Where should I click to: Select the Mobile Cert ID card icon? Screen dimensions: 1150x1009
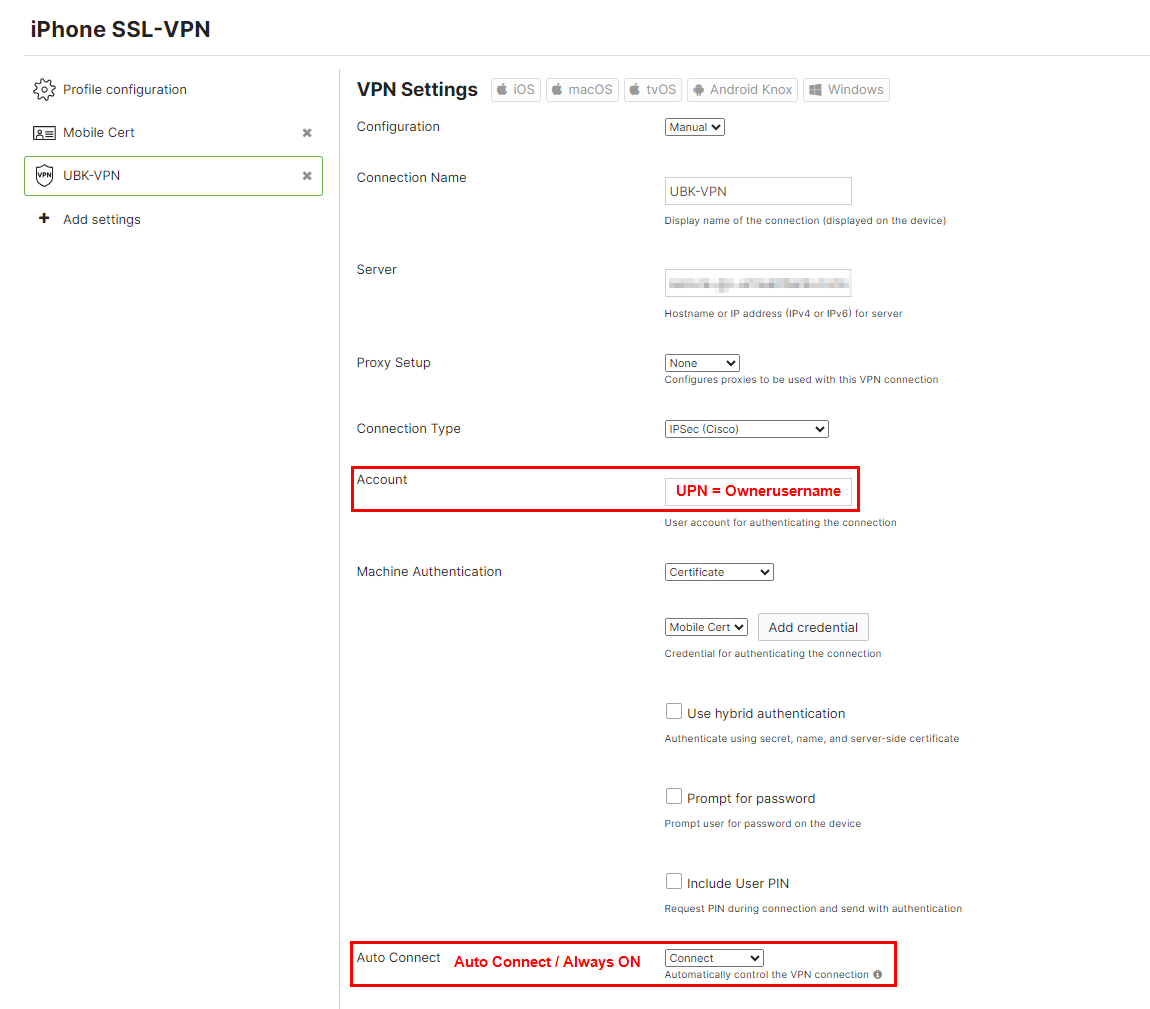tap(44, 132)
